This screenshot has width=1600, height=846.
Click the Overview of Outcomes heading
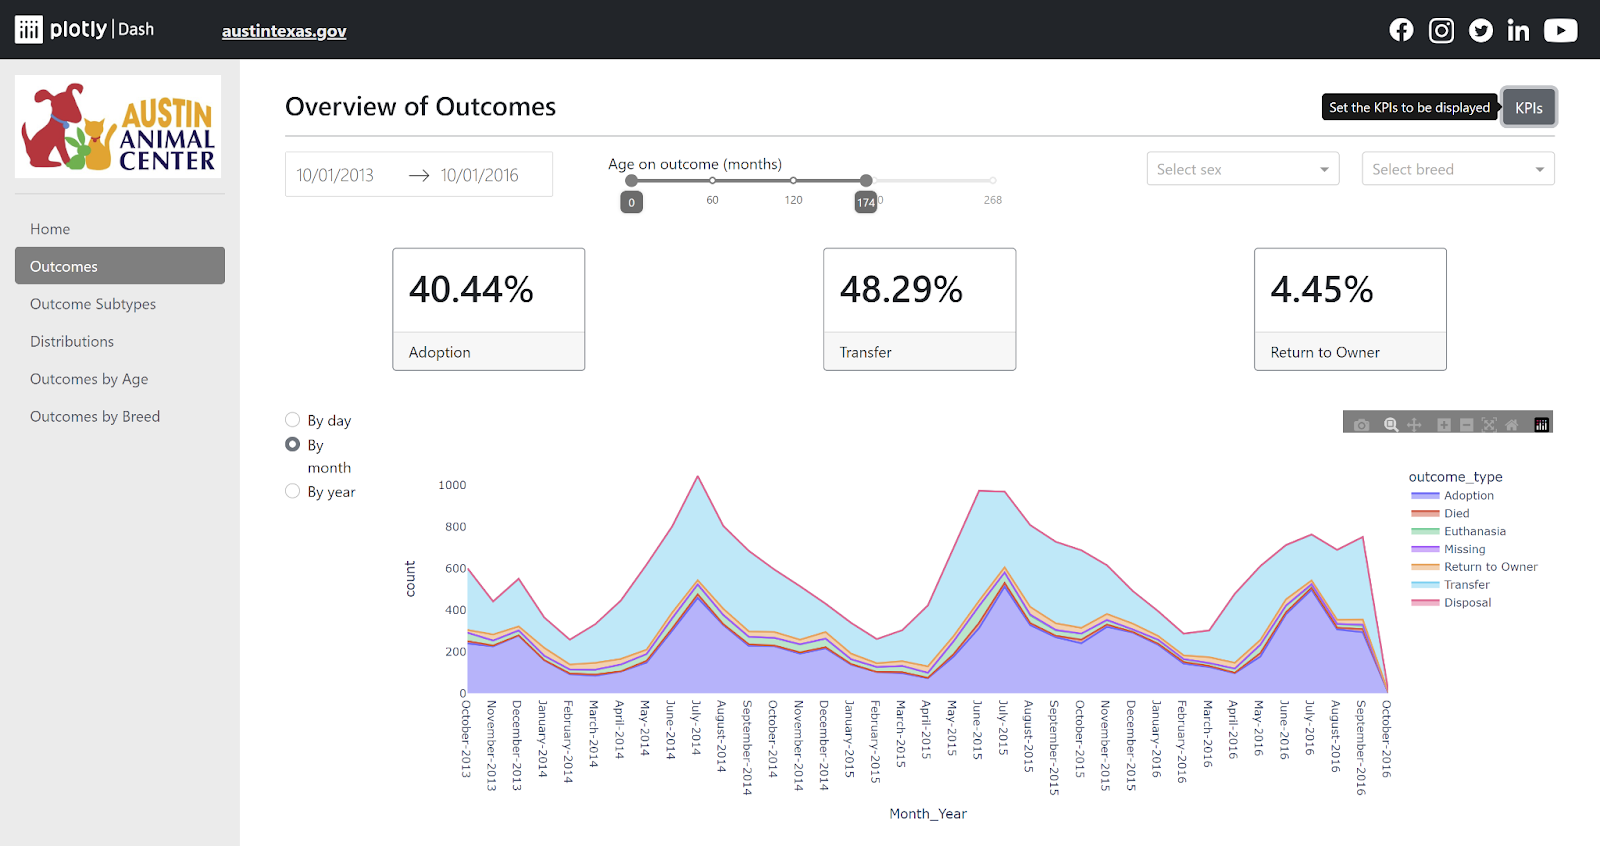tap(420, 107)
